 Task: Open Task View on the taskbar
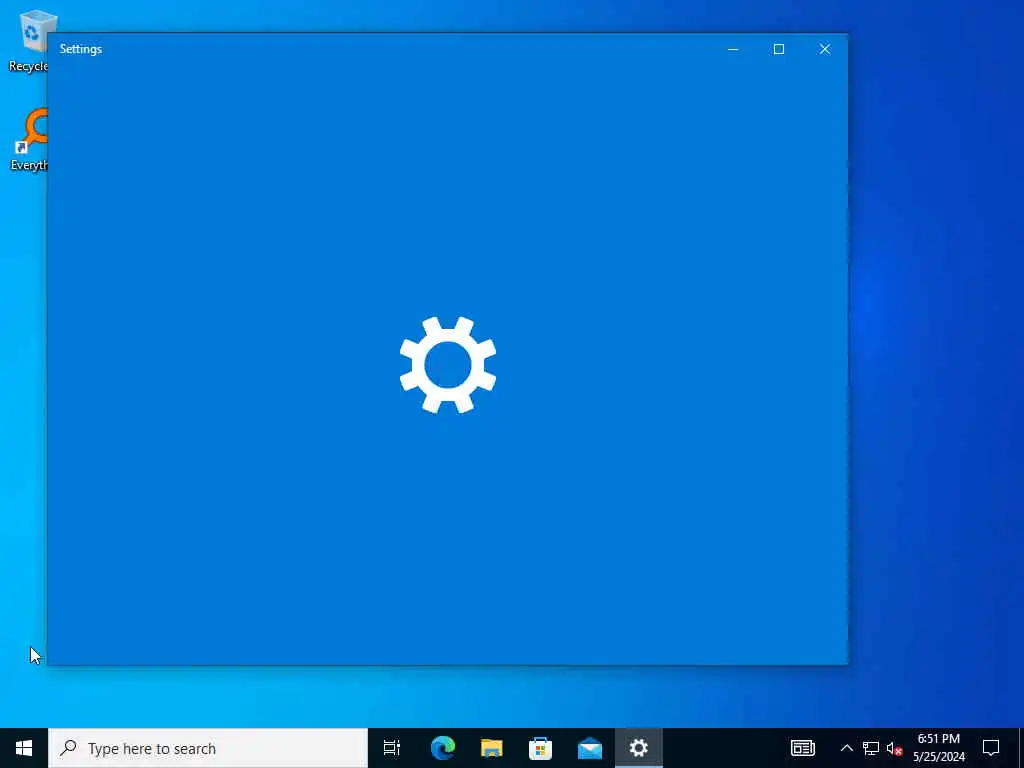(x=392, y=748)
